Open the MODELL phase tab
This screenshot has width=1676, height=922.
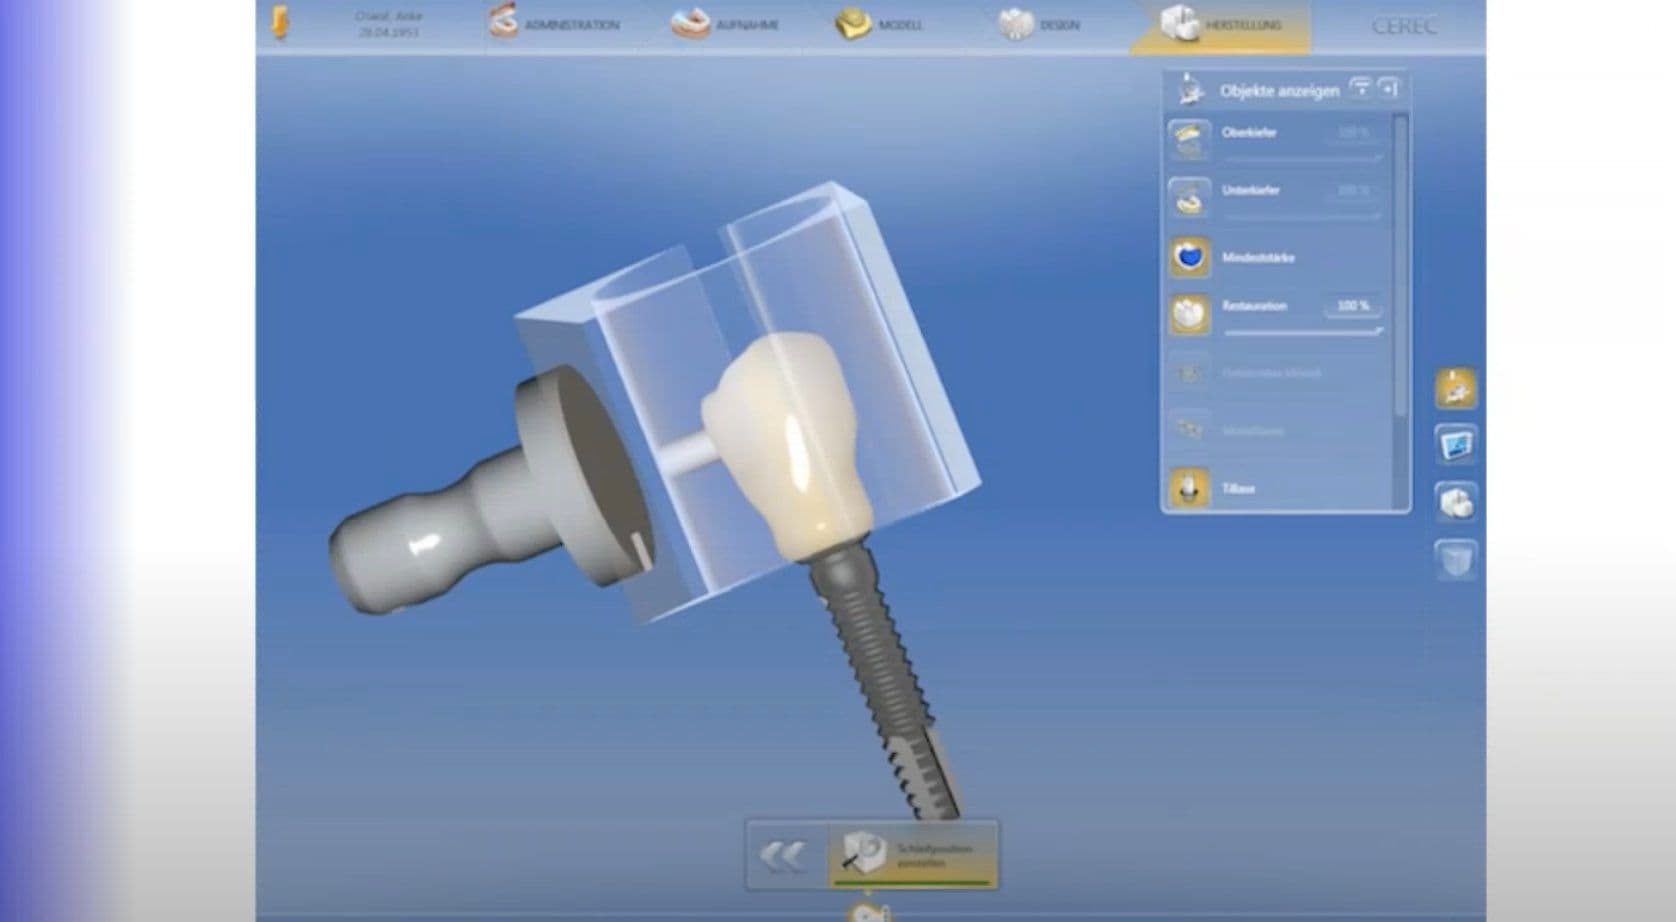pos(880,24)
